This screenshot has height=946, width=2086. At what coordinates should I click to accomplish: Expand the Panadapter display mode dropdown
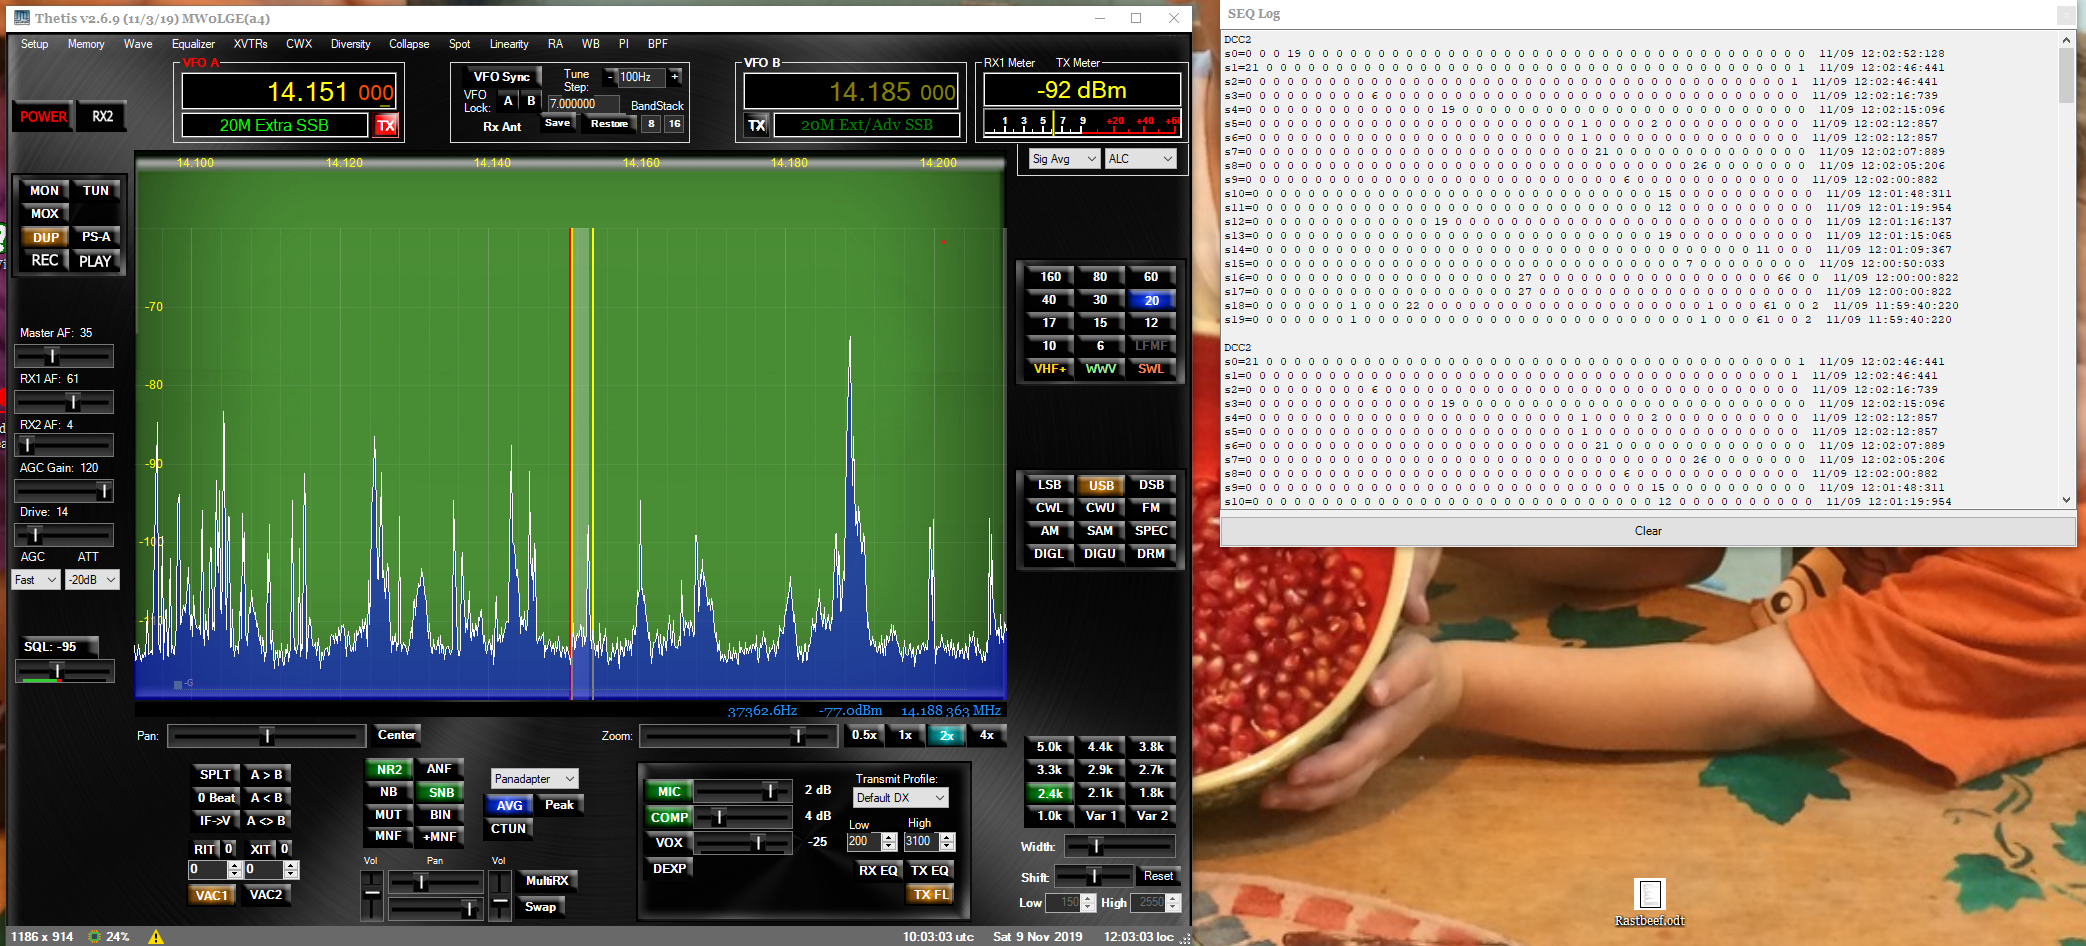click(x=534, y=778)
